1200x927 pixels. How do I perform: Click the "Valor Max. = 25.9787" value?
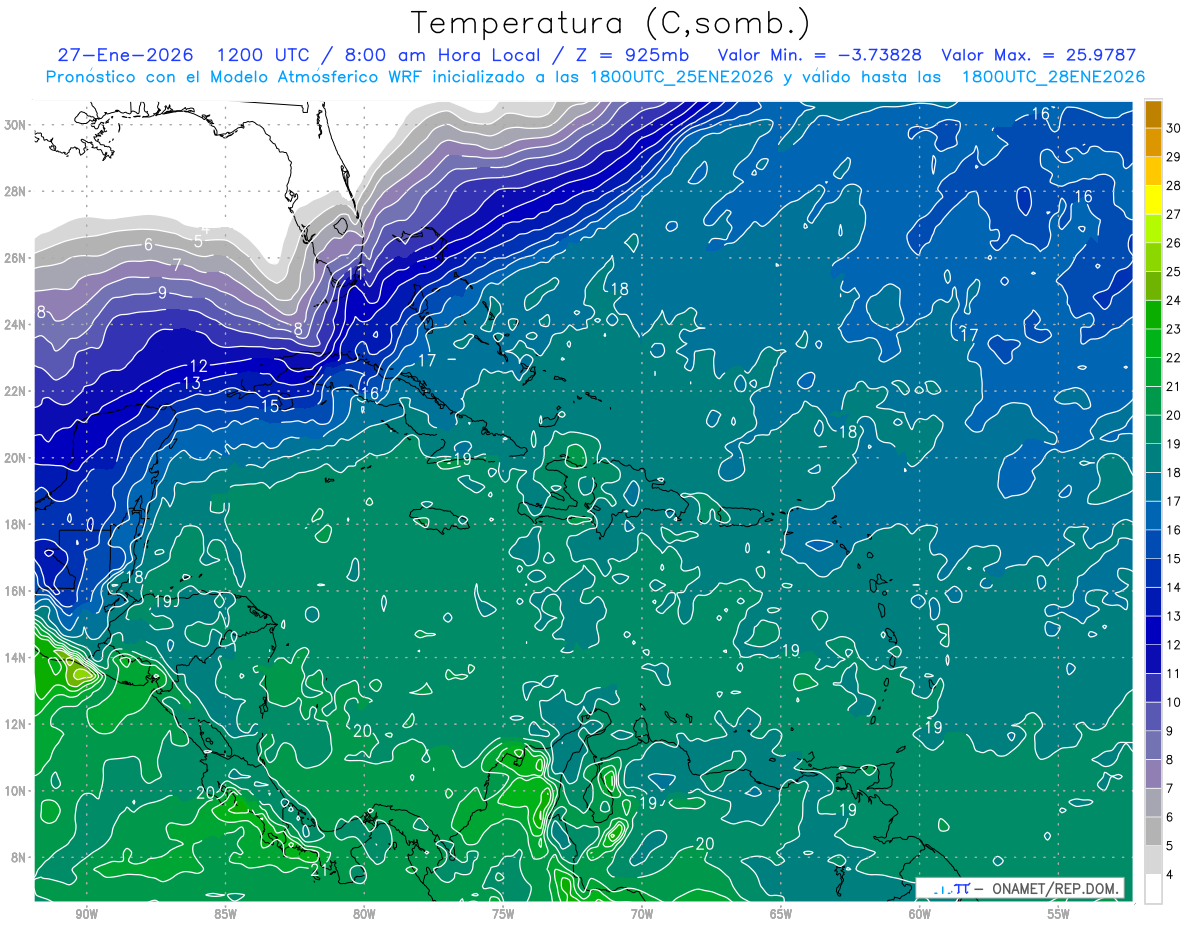point(1039,55)
